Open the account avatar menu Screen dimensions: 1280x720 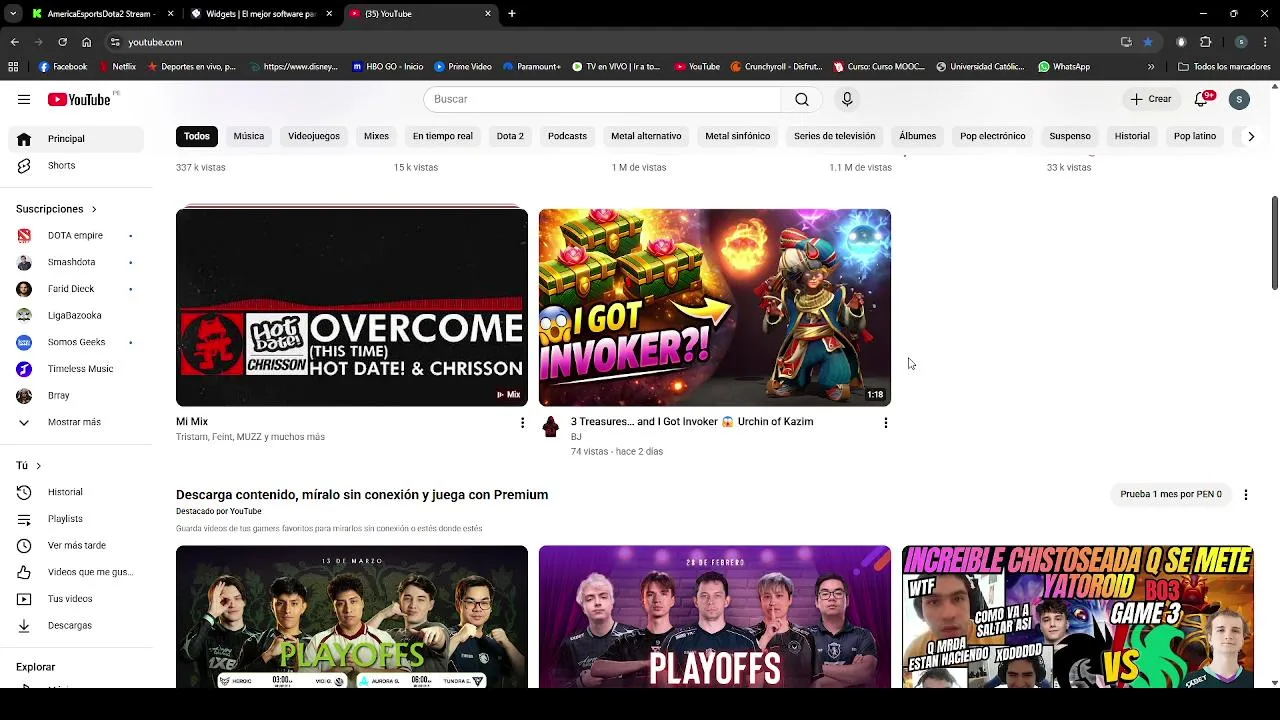tap(1239, 99)
